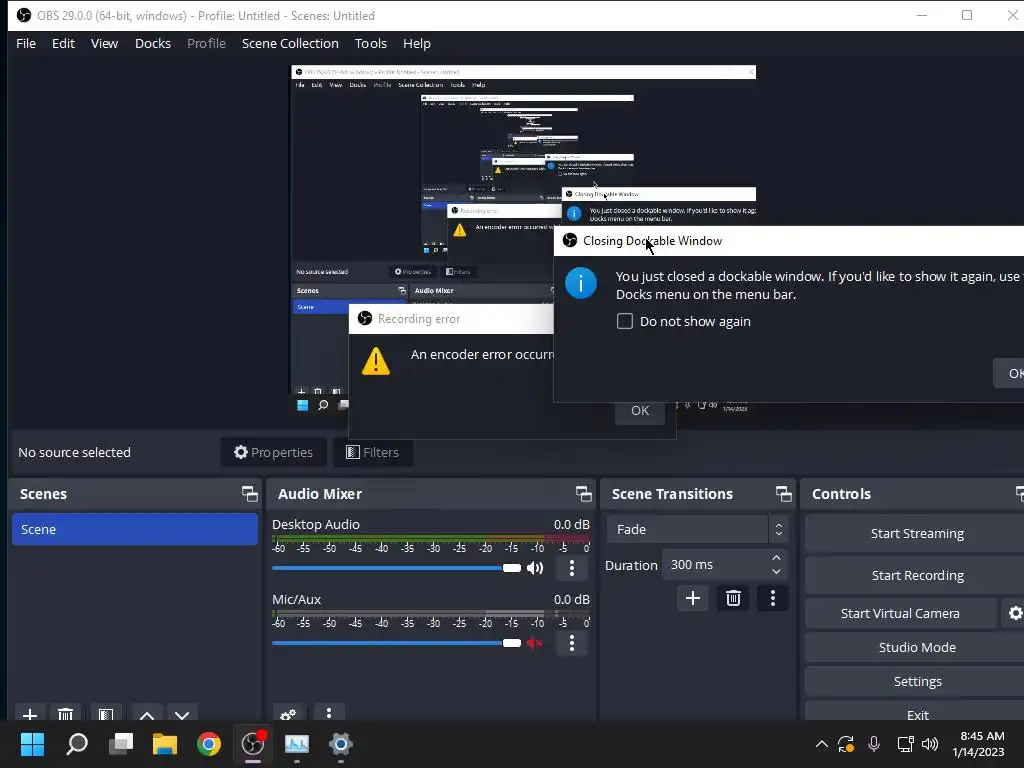
Task: Check Do not show again in previewed dialog
Action: click(625, 321)
